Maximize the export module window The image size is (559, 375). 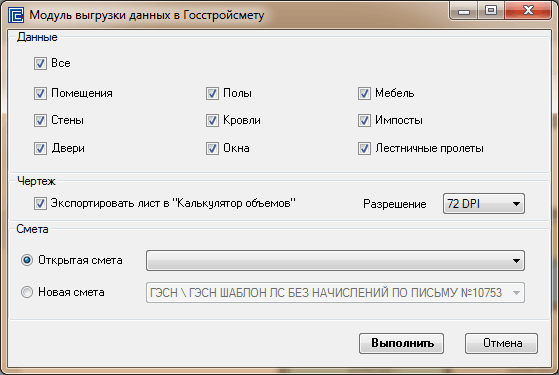[x=491, y=11]
